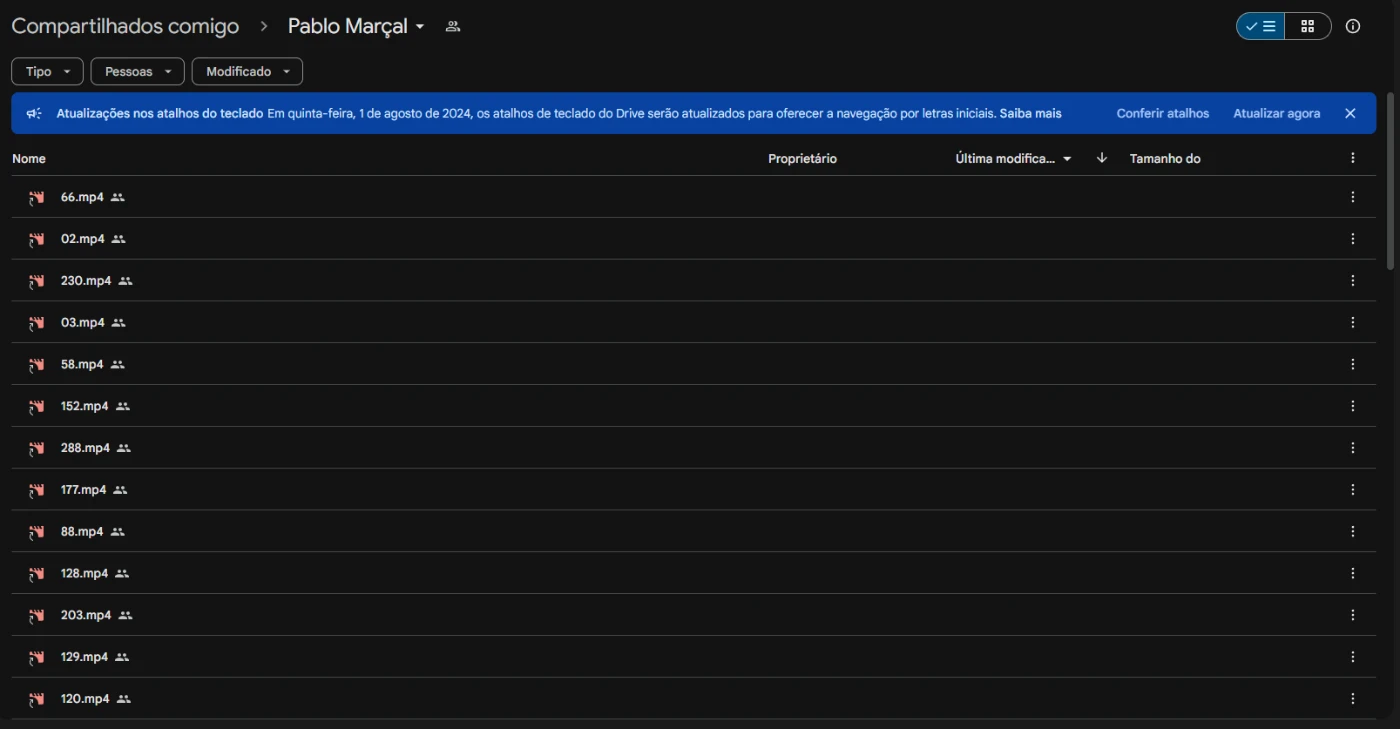Click the megaphone announcement icon in banner
1400x729 pixels.
(34, 114)
